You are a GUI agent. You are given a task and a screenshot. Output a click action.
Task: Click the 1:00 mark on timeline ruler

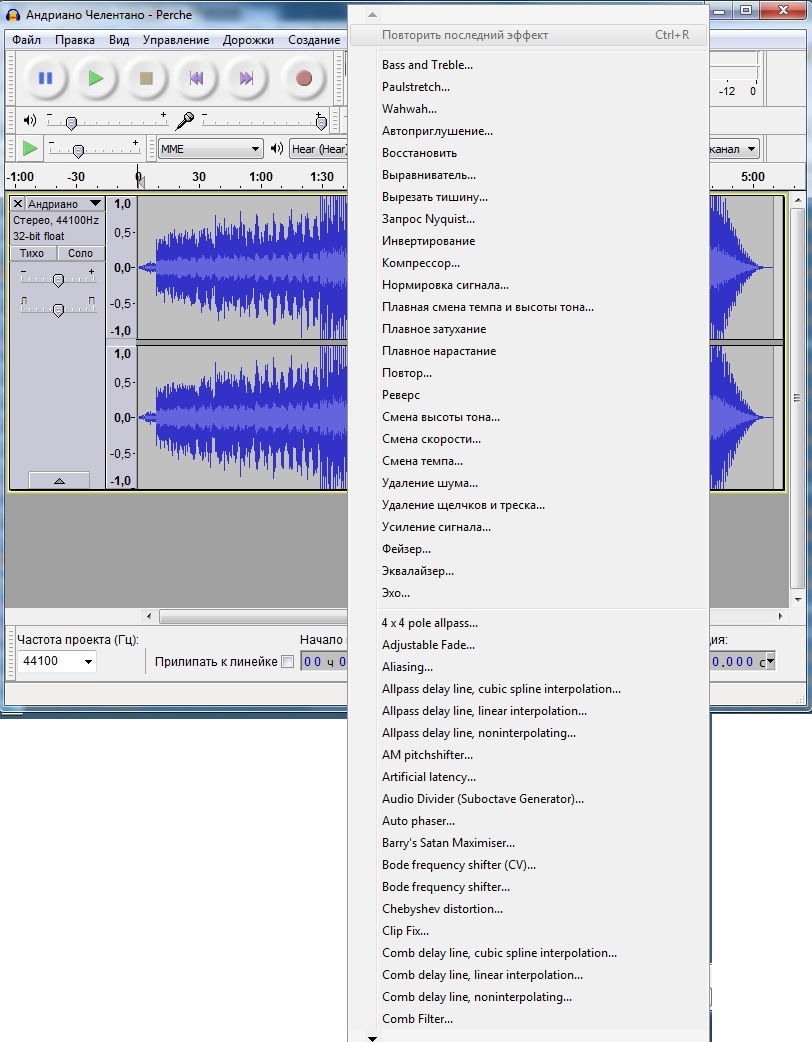coord(260,177)
